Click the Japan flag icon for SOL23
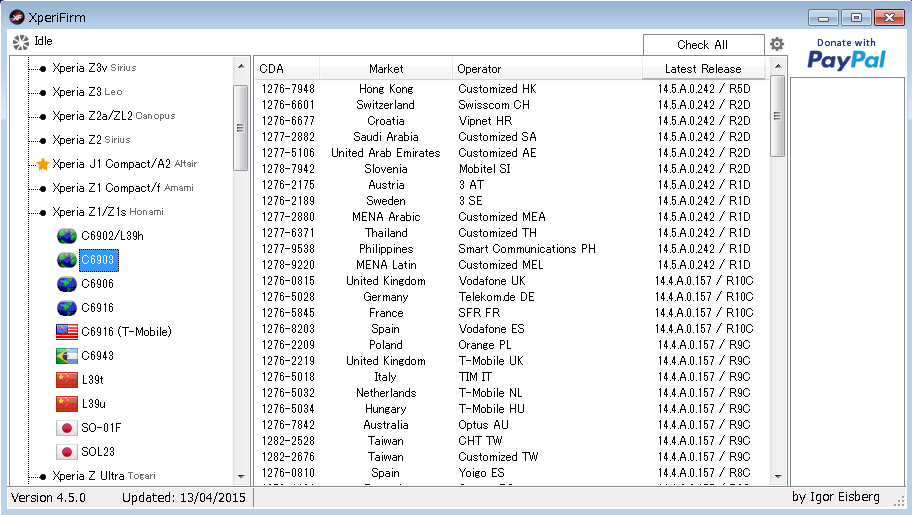912x515 pixels. click(67, 452)
